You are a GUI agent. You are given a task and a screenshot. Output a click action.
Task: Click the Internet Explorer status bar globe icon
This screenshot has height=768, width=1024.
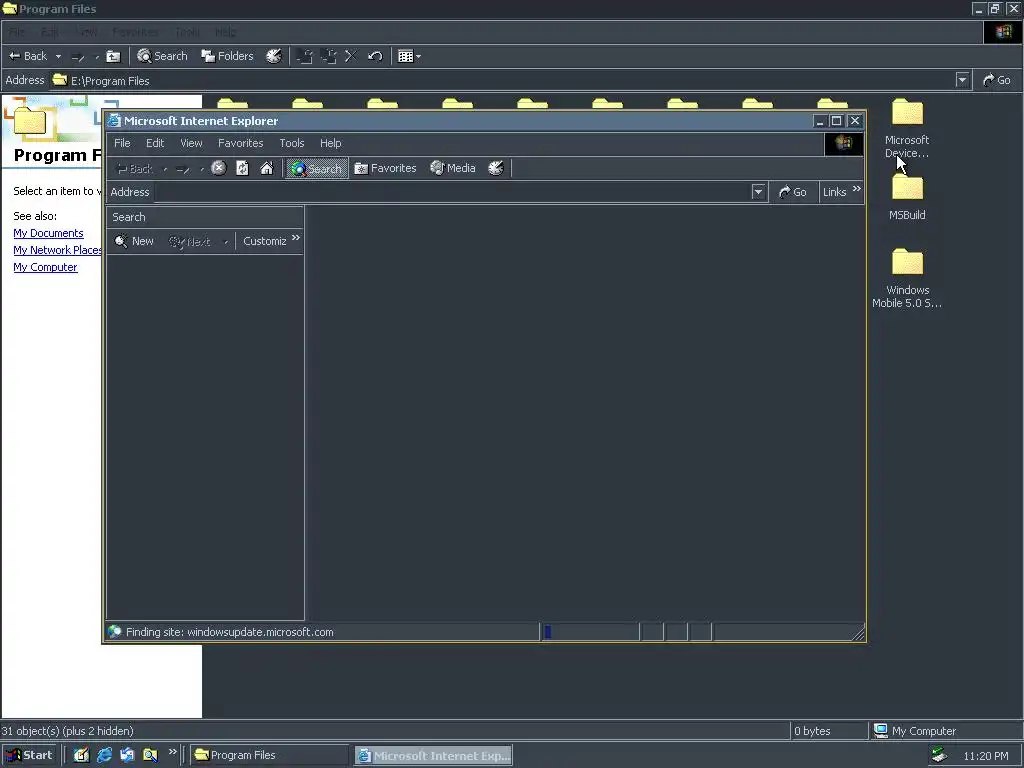115,632
